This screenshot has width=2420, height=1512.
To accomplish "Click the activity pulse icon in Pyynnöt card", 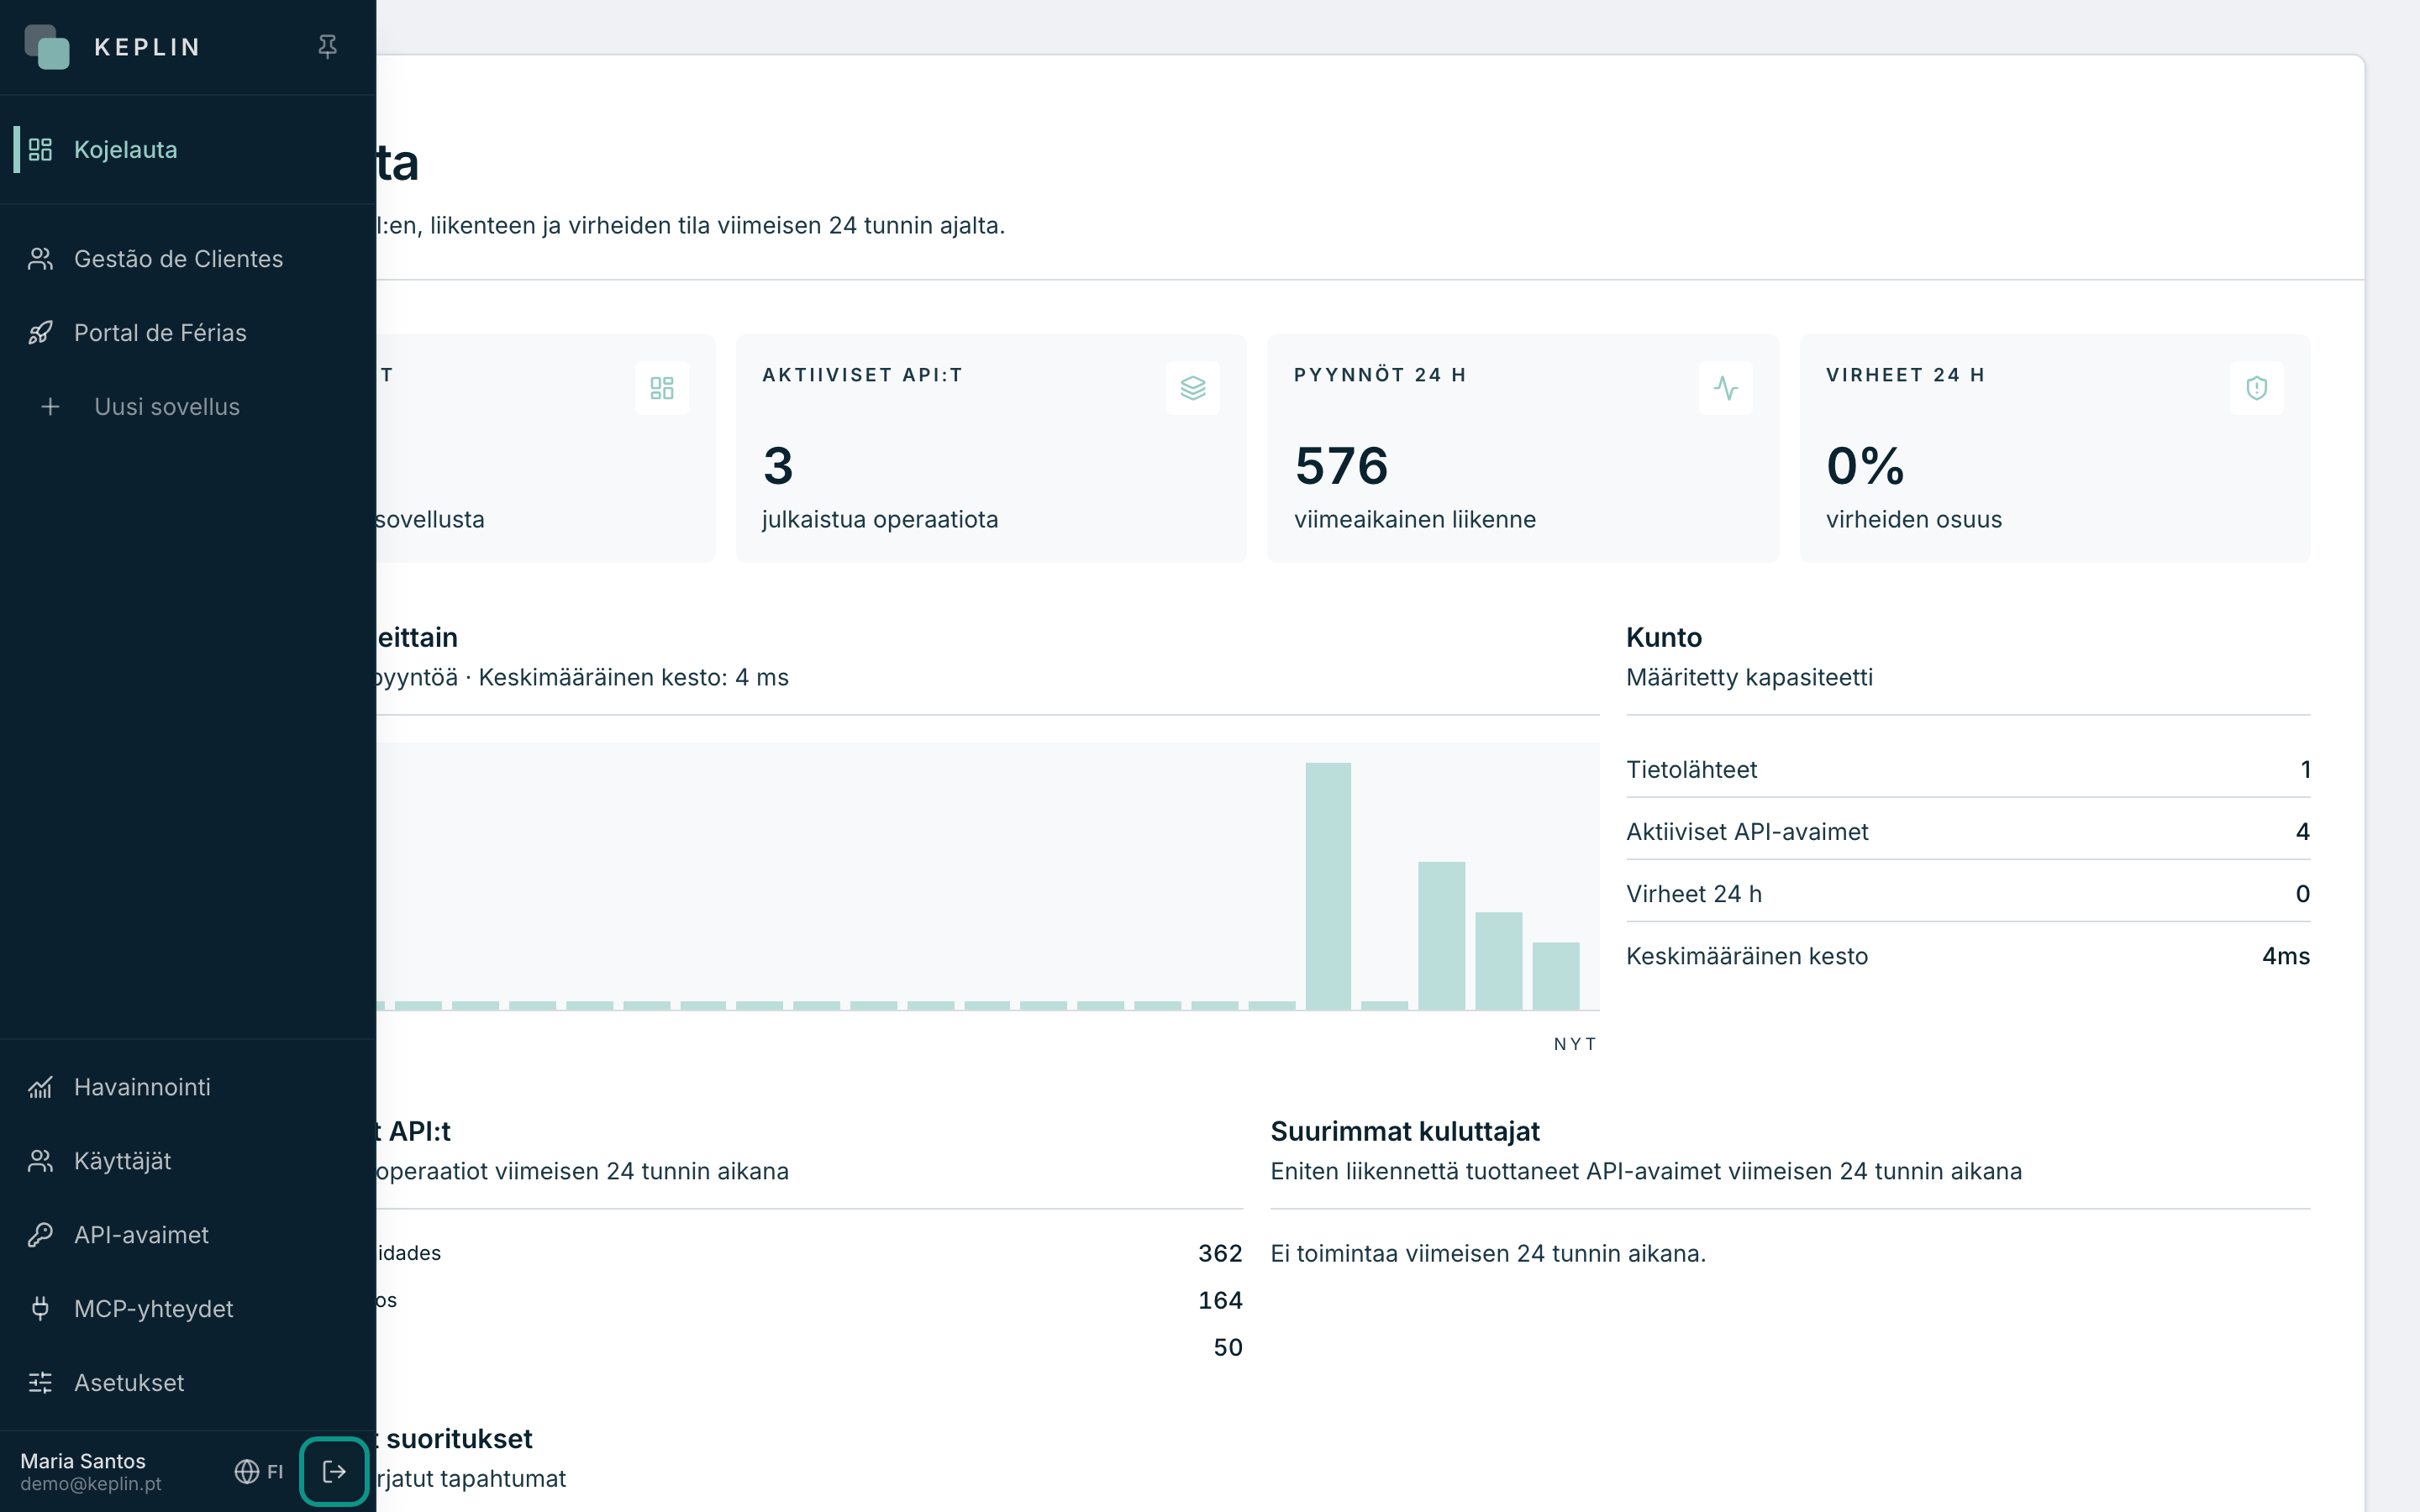I will [1725, 388].
